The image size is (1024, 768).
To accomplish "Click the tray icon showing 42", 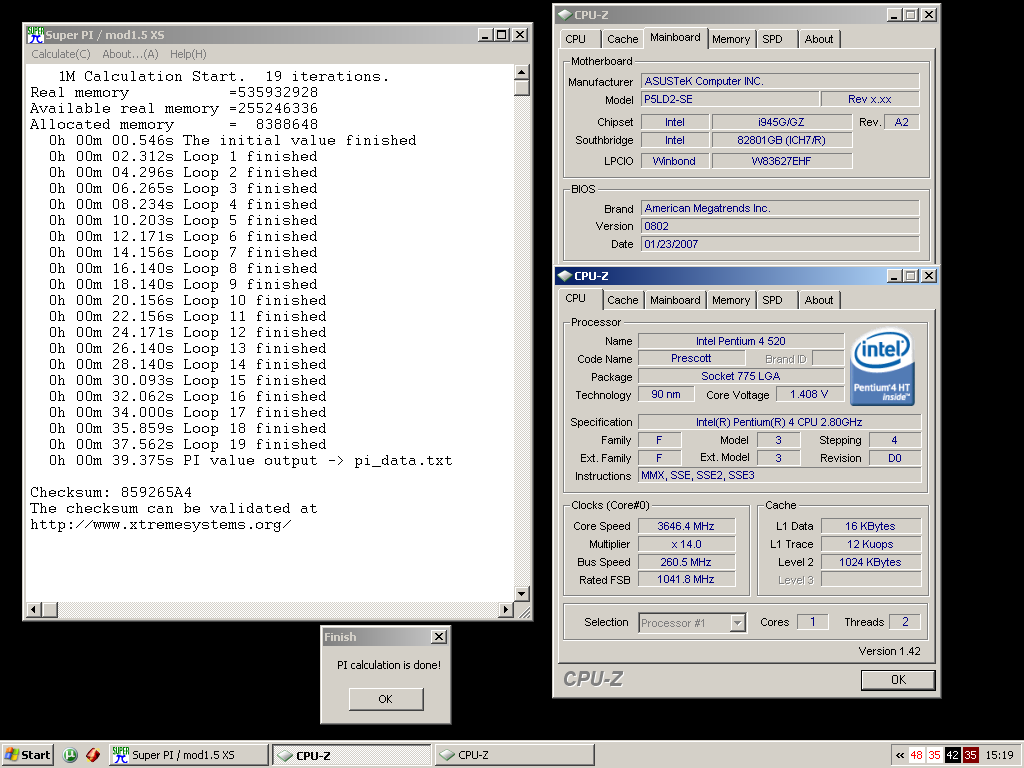I will [x=952, y=756].
